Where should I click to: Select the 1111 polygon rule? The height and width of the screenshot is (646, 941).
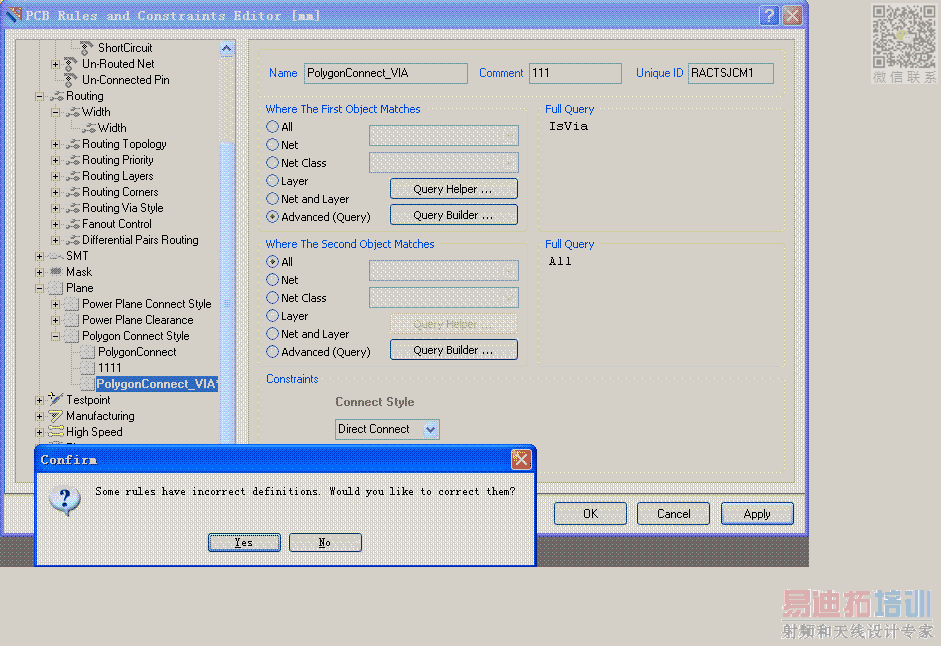(110, 367)
